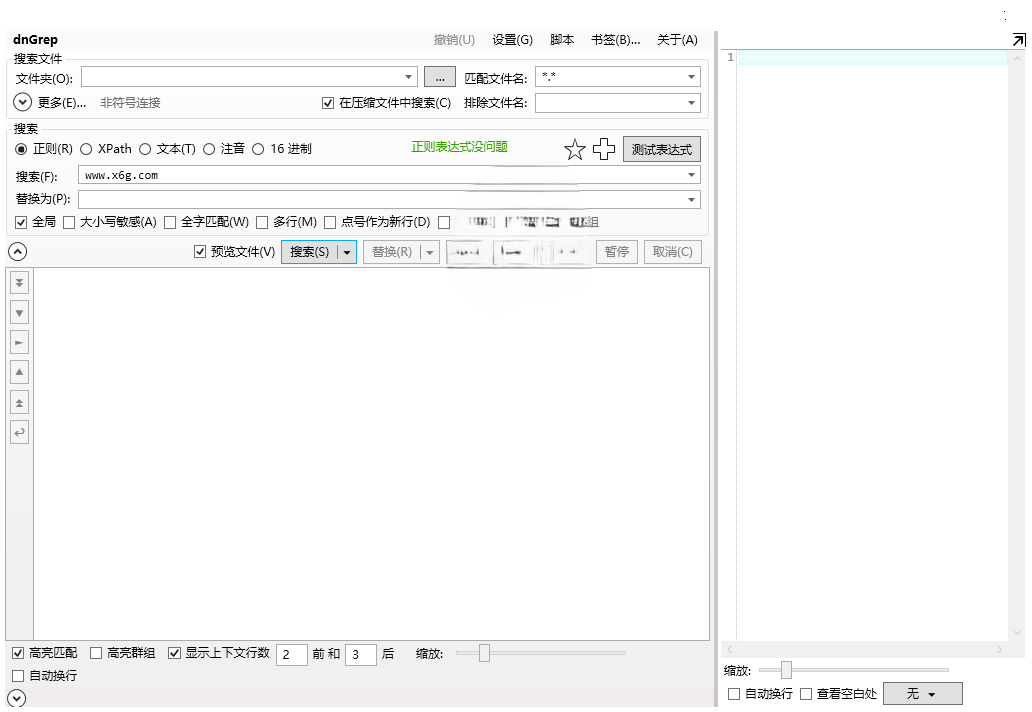Click the context lines before field showing 2
1032x712 pixels.
point(292,654)
